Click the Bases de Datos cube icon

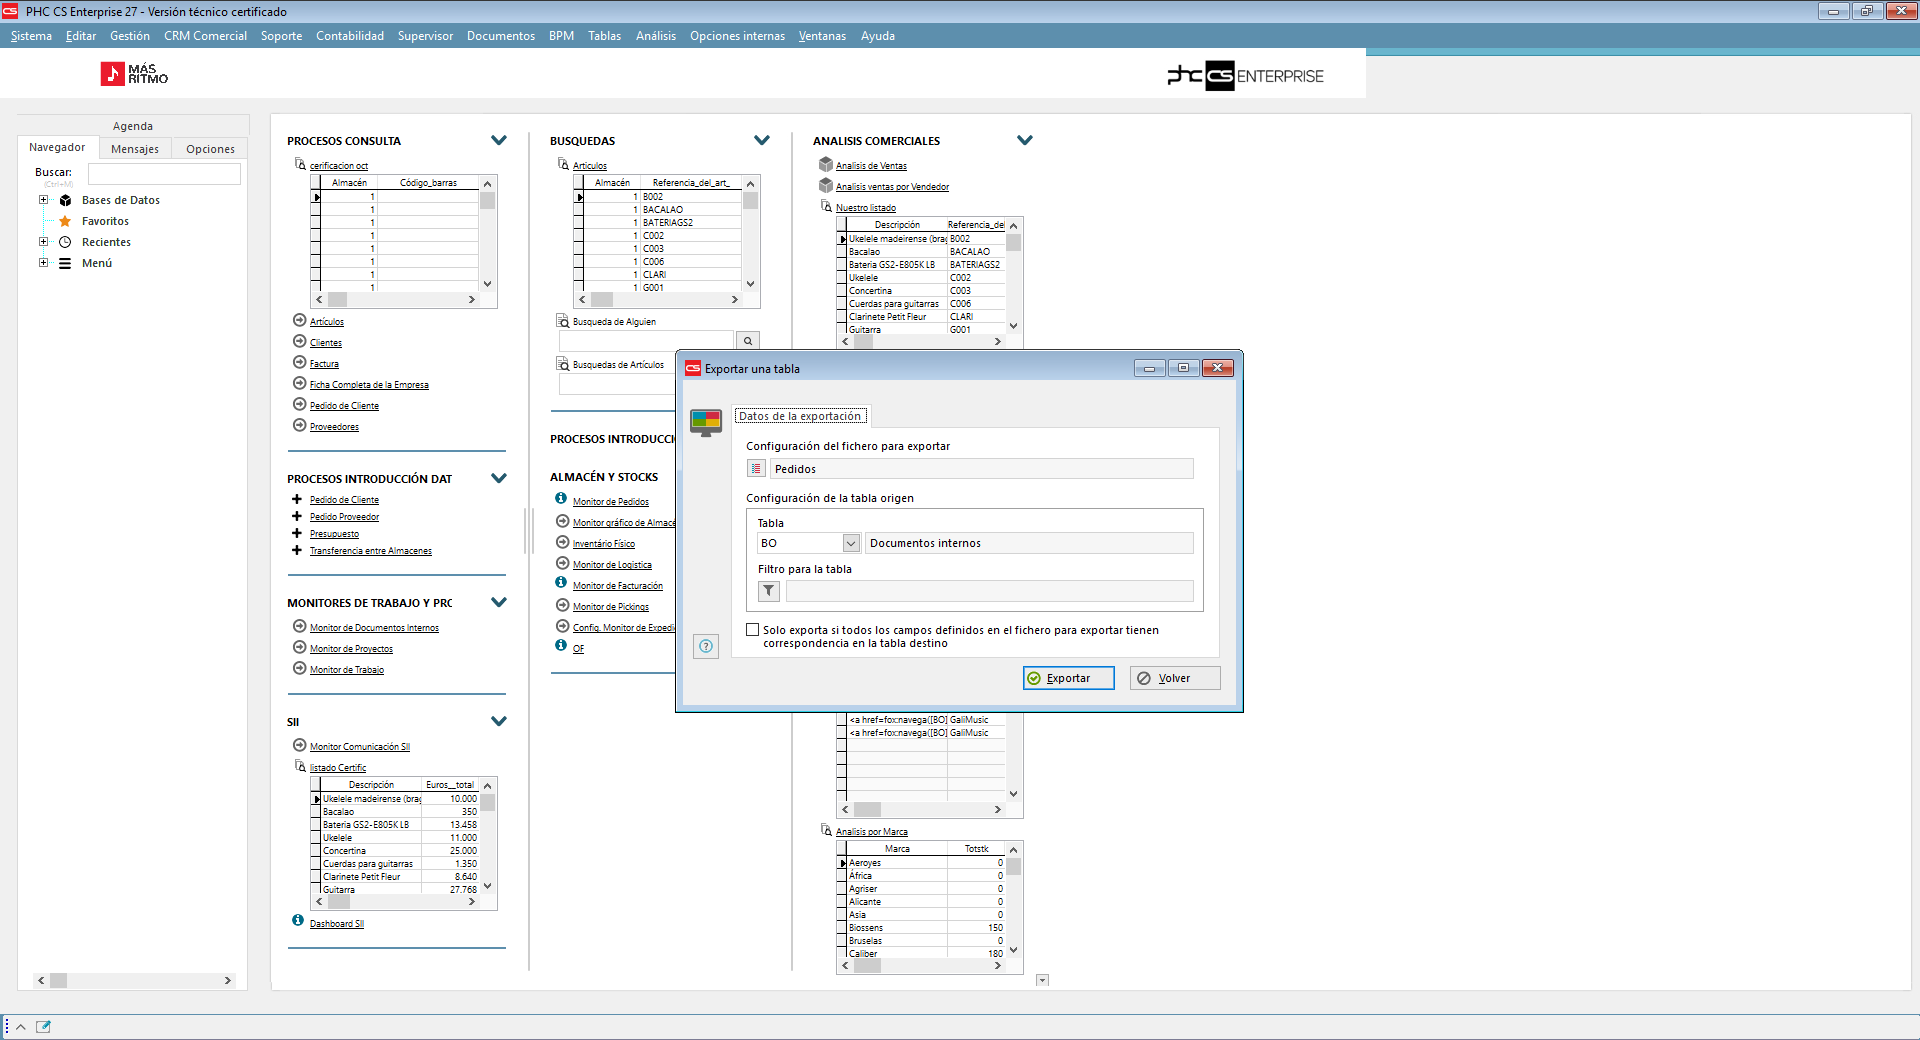(65, 200)
